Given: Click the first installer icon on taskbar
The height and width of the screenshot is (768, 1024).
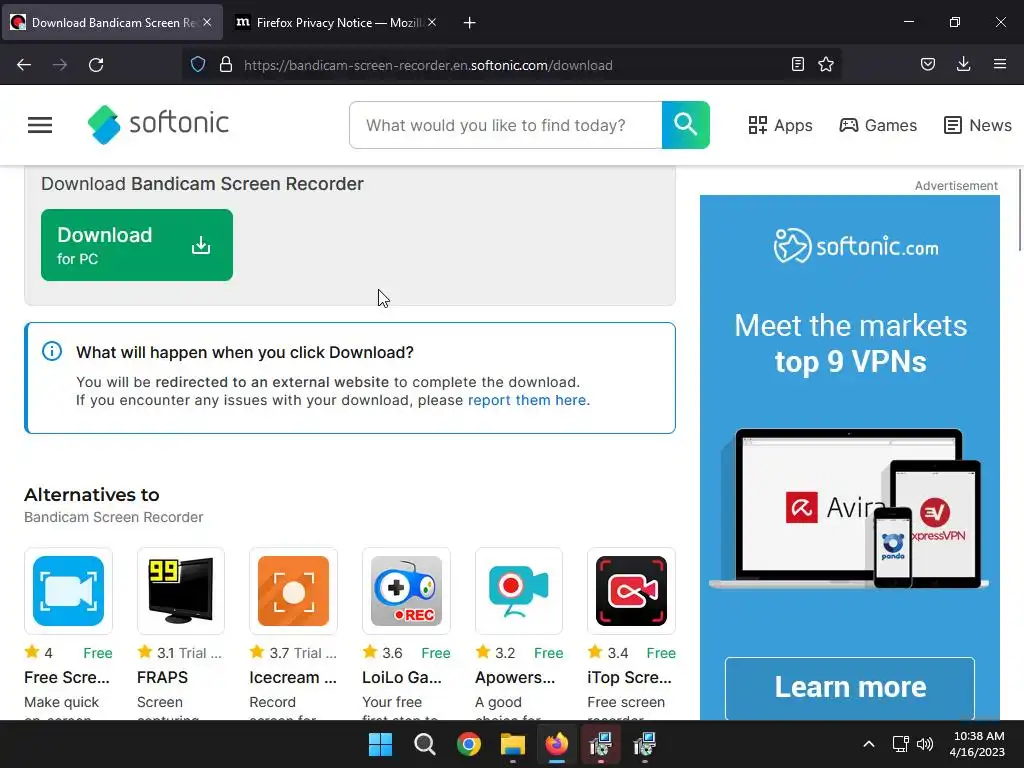Looking at the screenshot, I should click(600, 744).
